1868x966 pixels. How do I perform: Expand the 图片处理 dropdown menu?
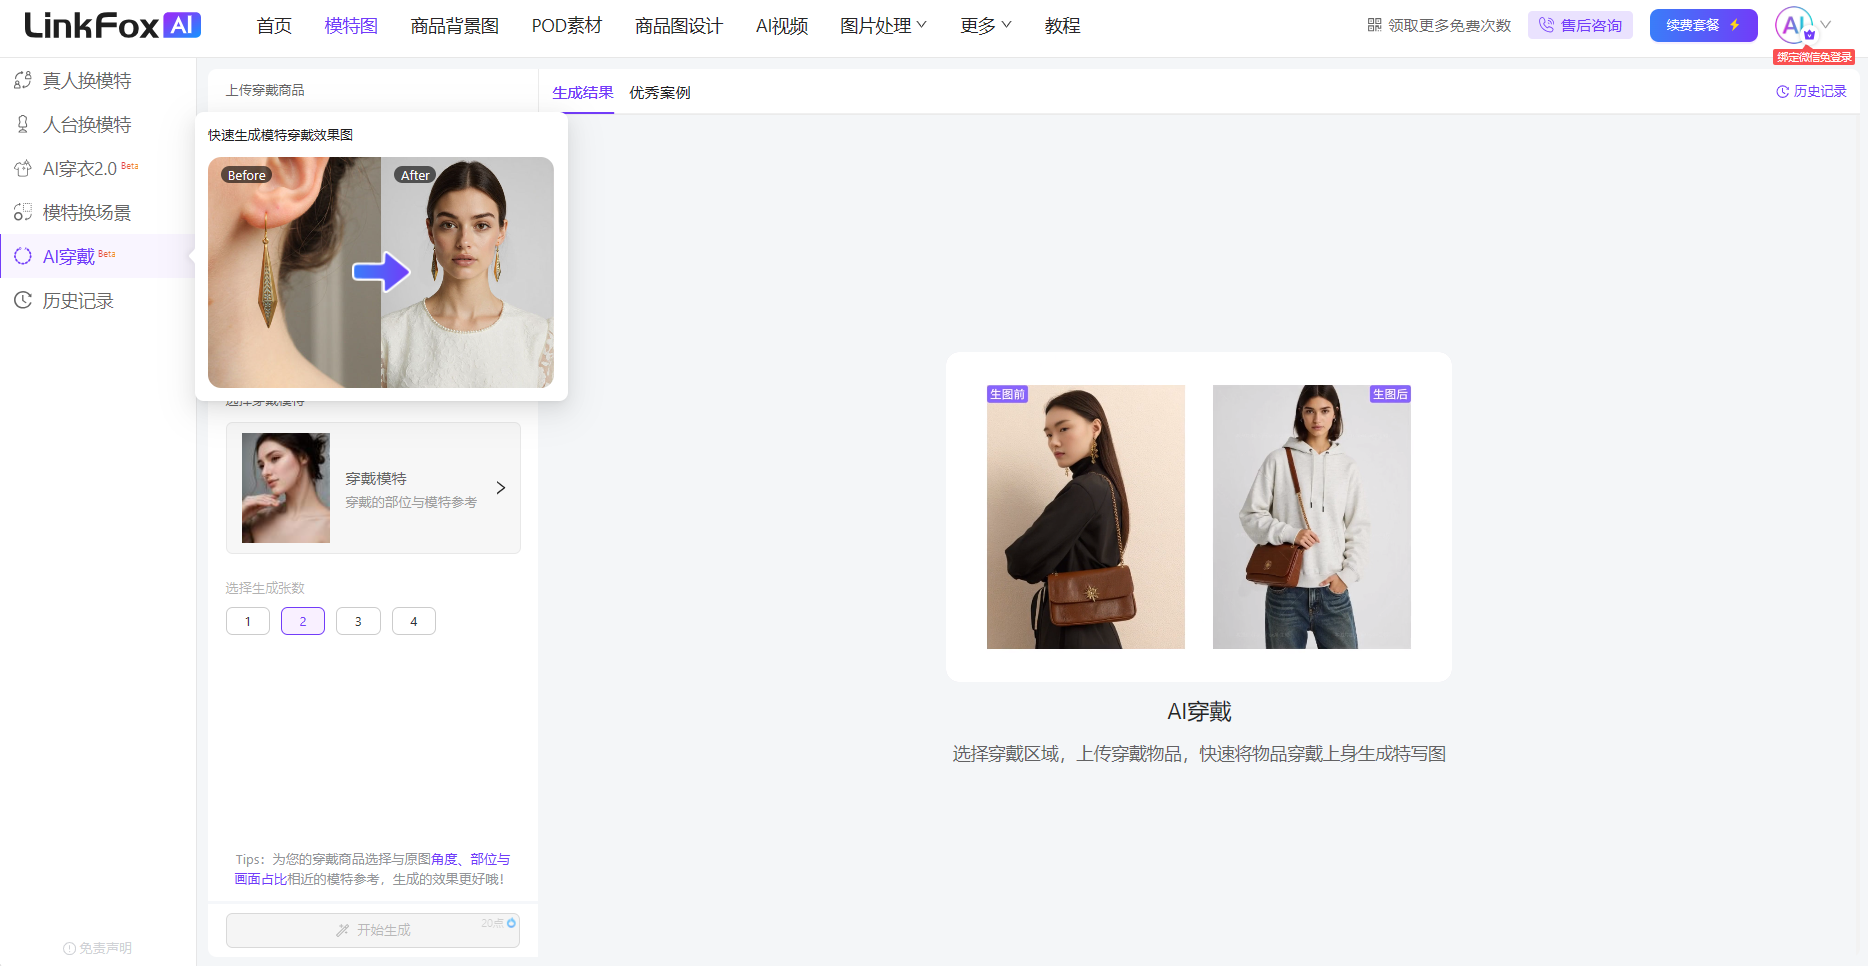tap(883, 25)
